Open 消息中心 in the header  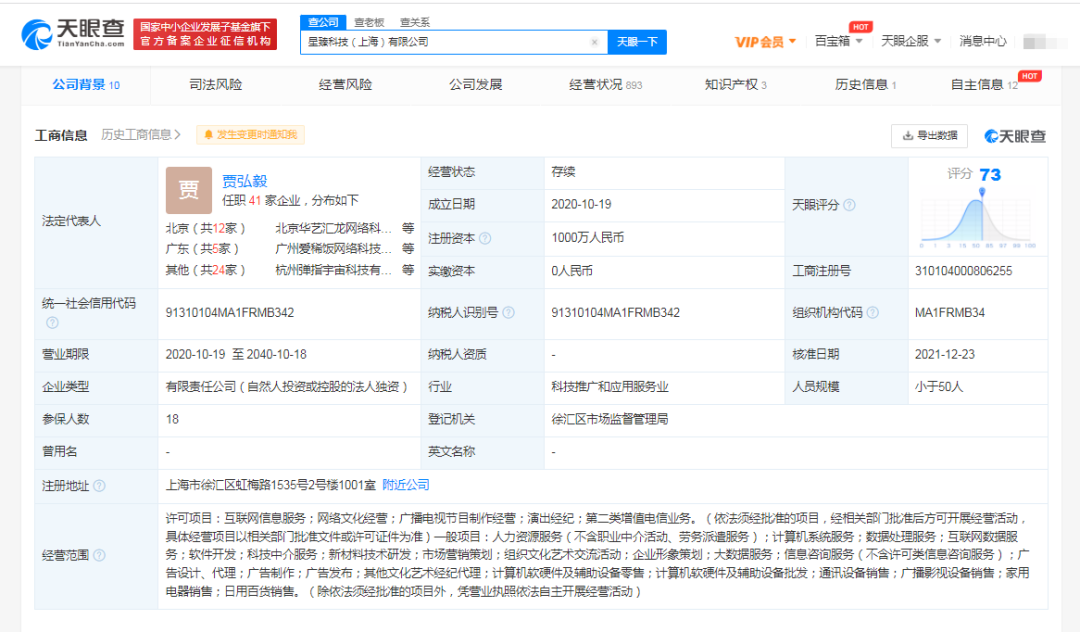point(983,41)
